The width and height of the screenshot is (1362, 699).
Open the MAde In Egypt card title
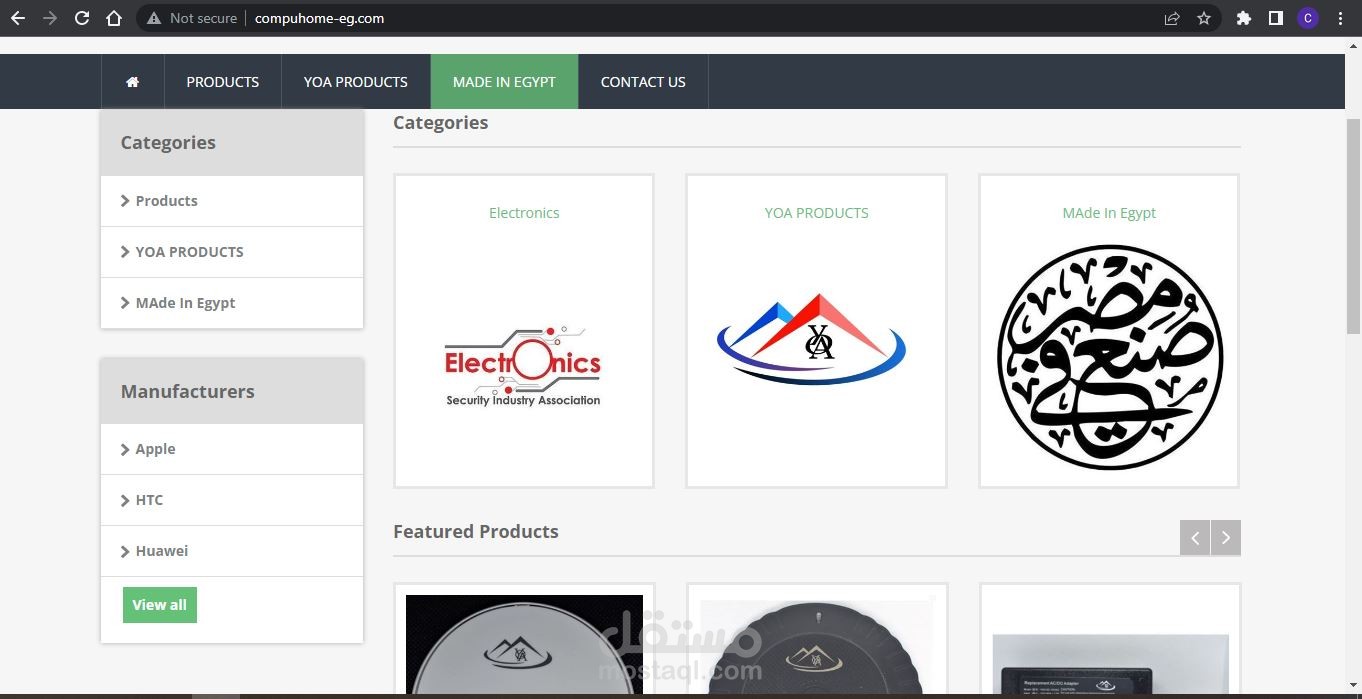(1109, 213)
